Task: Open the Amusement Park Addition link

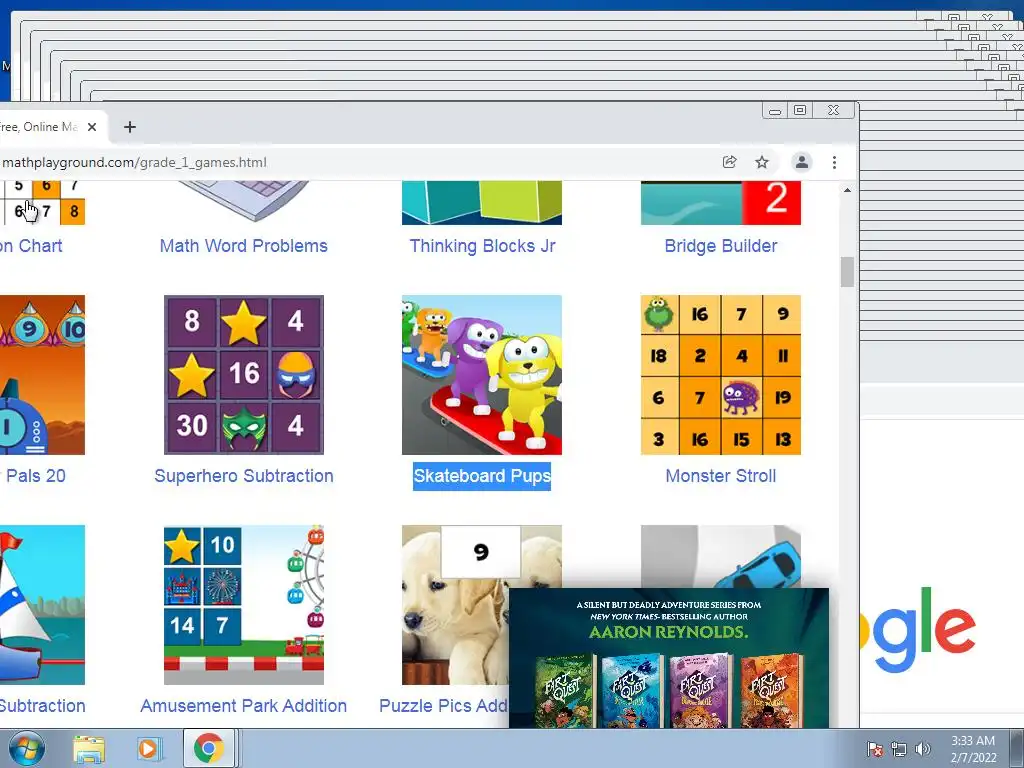Action: click(x=244, y=706)
